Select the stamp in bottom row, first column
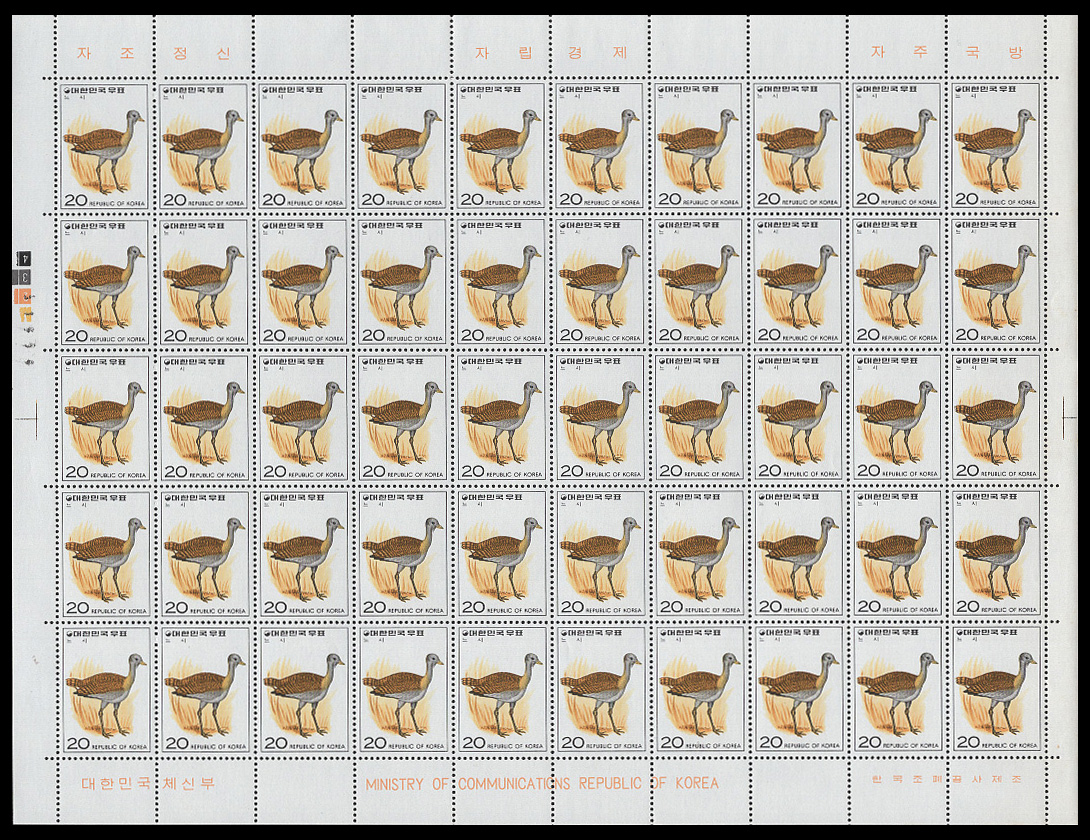Image resolution: width=1090 pixels, height=840 pixels. (x=104, y=689)
